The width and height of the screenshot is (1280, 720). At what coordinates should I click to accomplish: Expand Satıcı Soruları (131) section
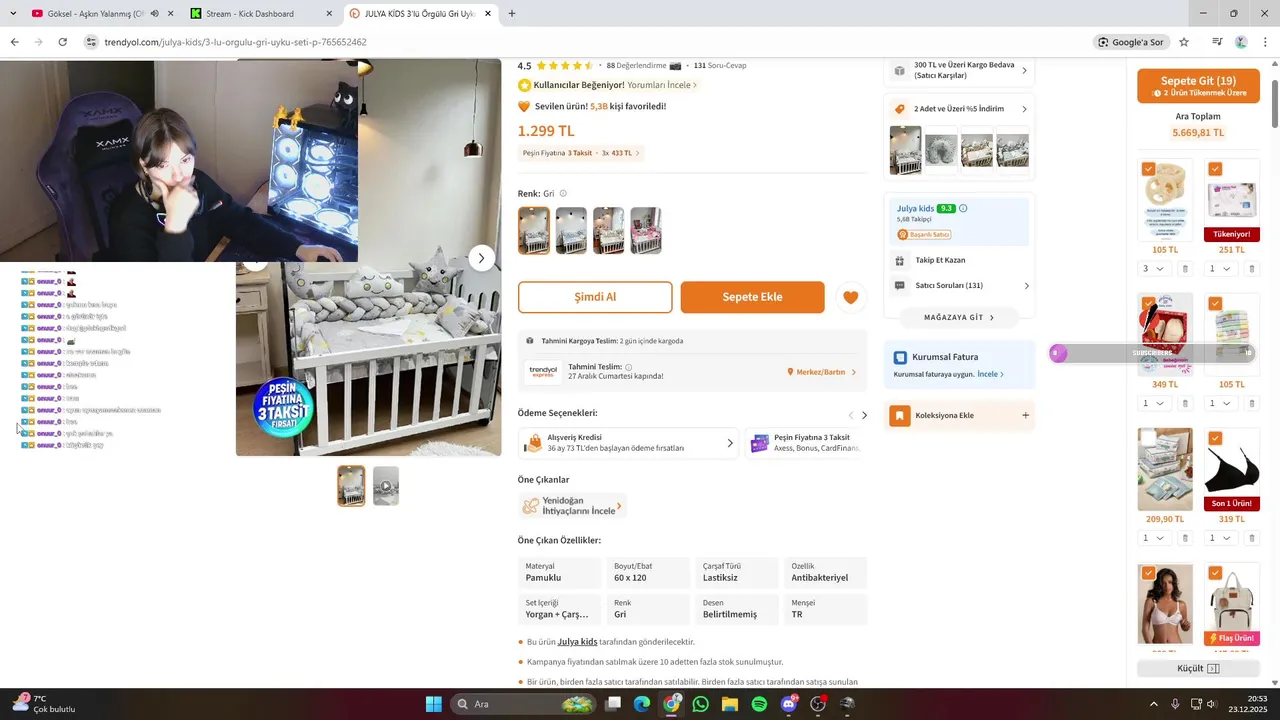(959, 286)
